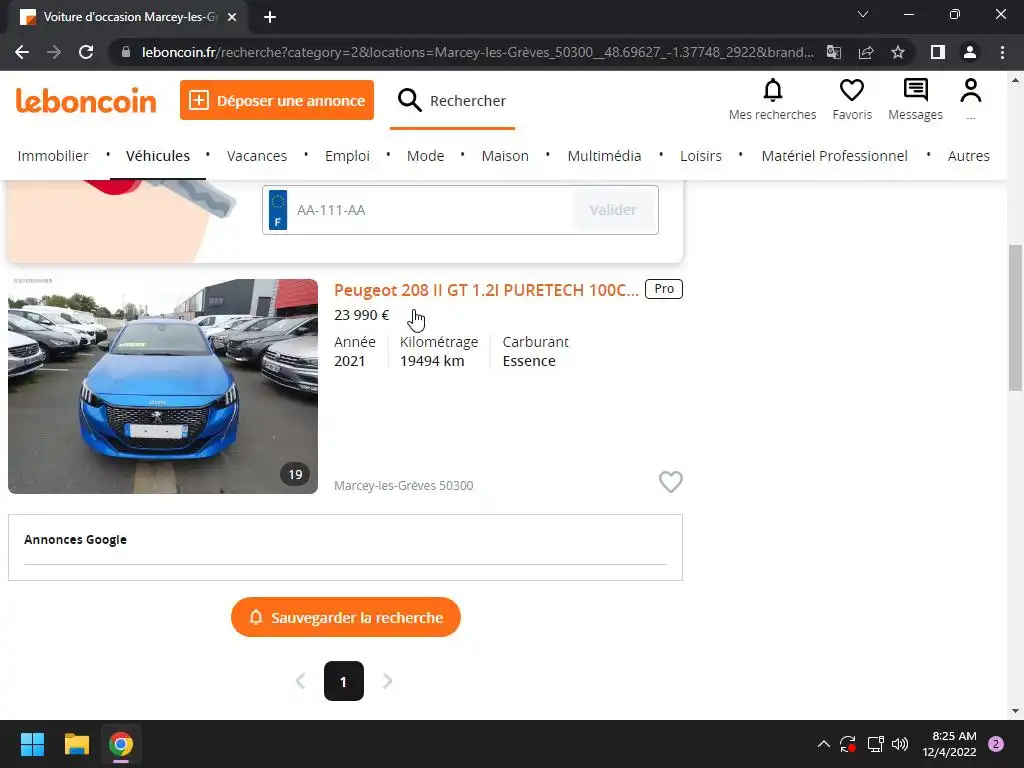The image size is (1024, 768).
Task: Select the Véhicules category
Action: (x=158, y=156)
